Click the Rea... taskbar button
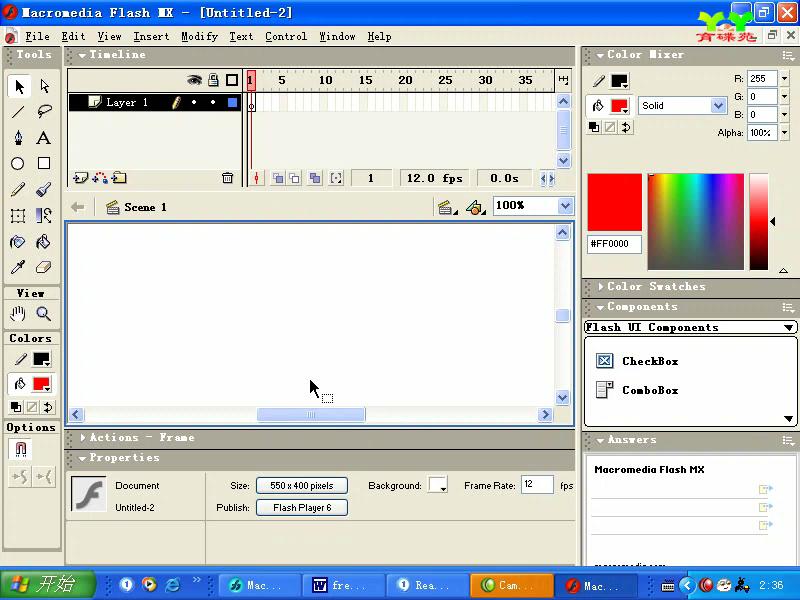The image size is (800, 600). click(428, 585)
